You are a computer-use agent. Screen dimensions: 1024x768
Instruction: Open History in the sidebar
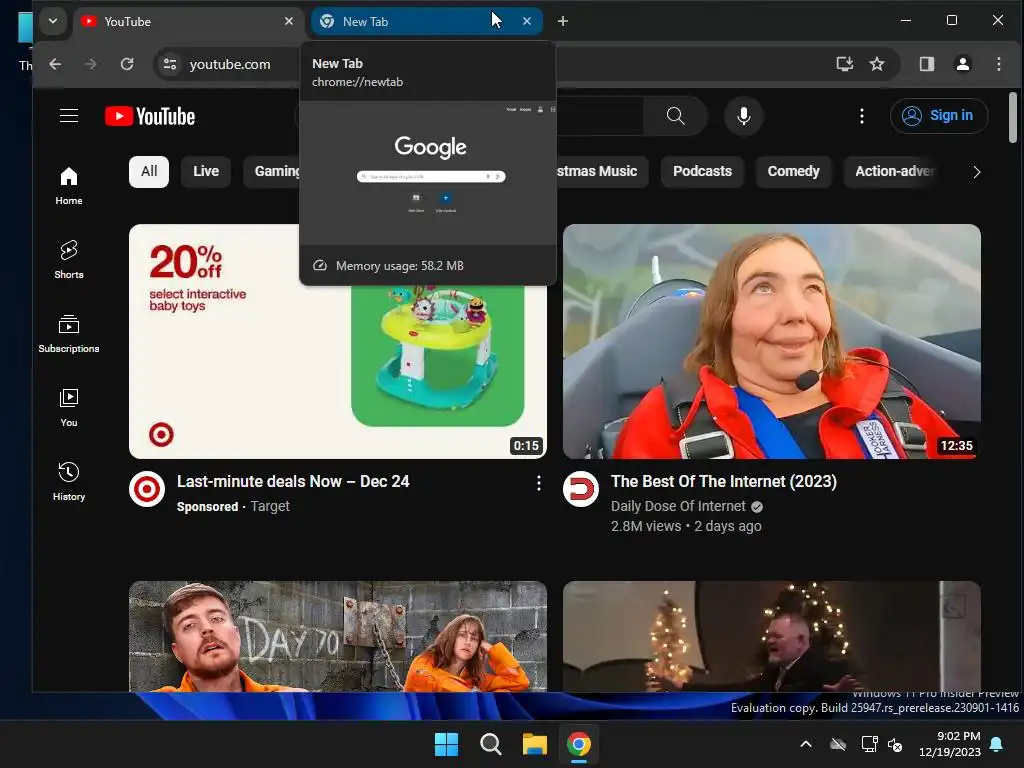click(x=69, y=481)
